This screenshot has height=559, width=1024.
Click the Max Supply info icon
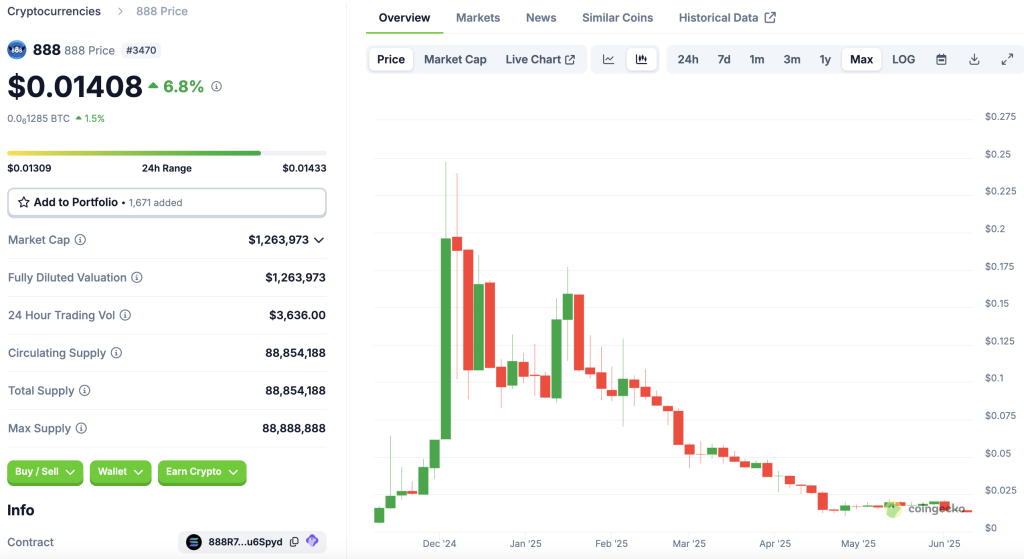tap(81, 428)
